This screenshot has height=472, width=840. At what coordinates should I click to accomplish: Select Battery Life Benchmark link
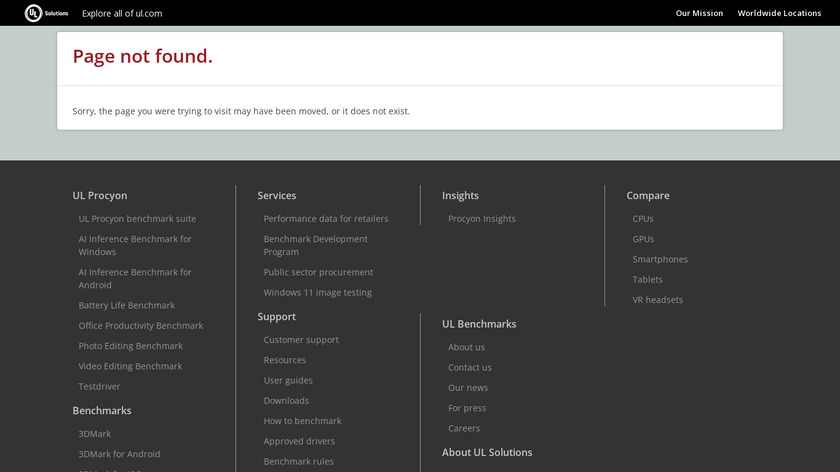click(x=126, y=305)
